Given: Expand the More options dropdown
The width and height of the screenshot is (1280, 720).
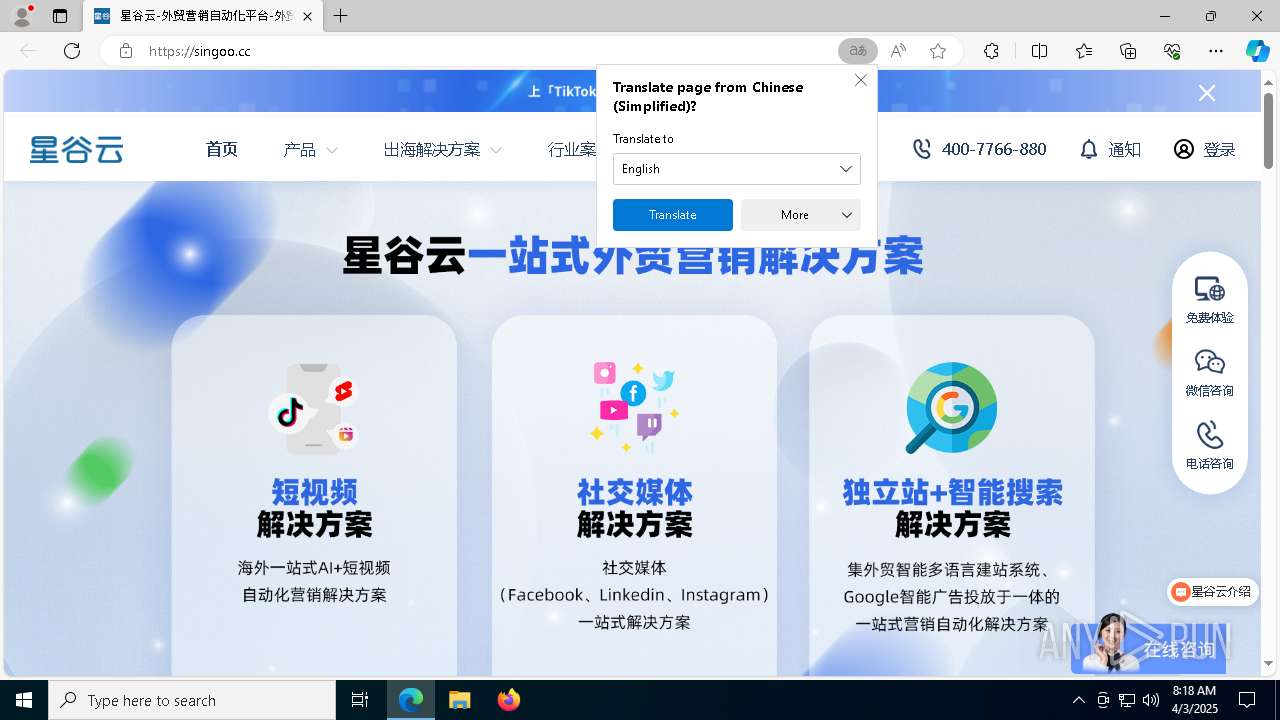Looking at the screenshot, I should coord(801,215).
